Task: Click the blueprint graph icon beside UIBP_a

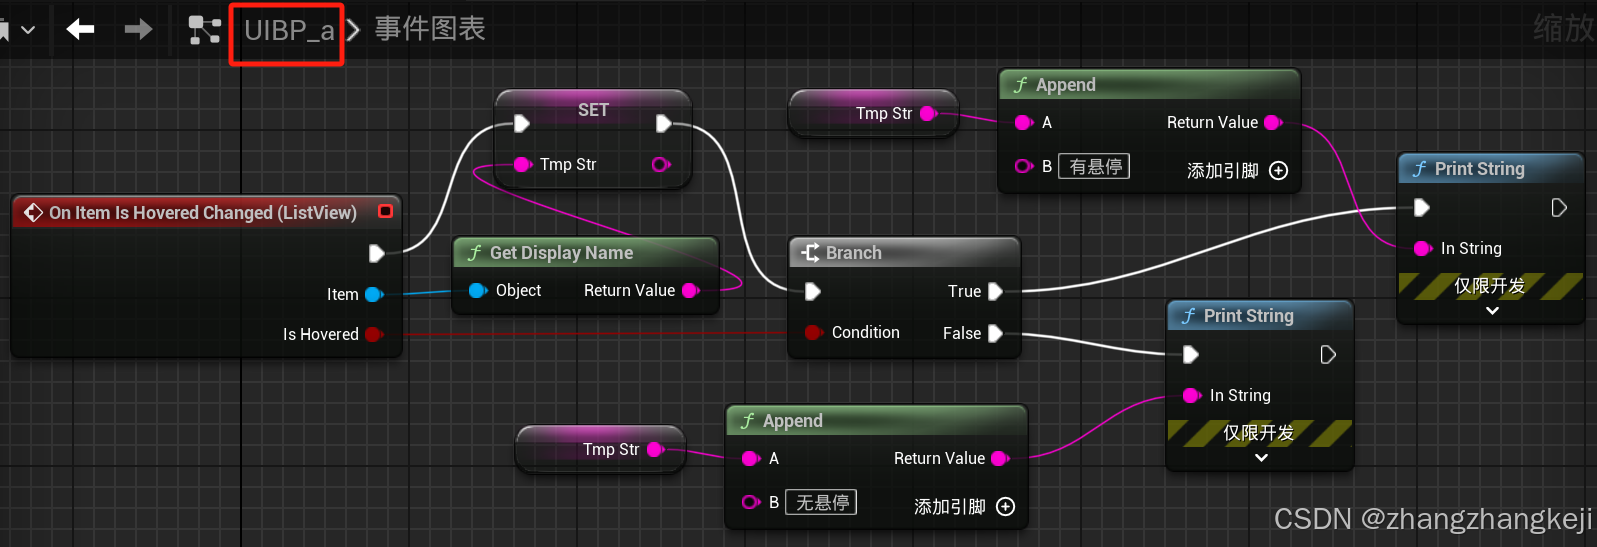Action: click(204, 30)
